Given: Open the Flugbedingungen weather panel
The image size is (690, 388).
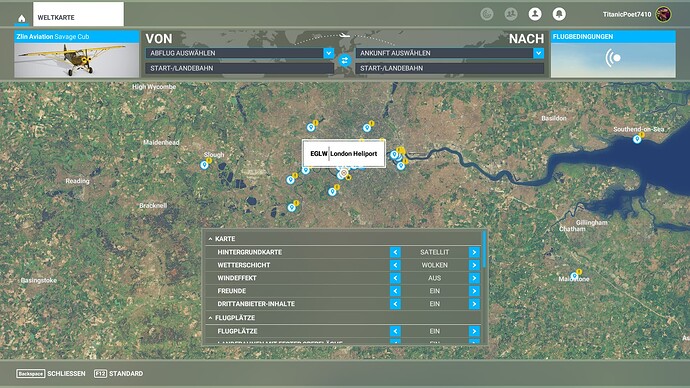Looking at the screenshot, I should (613, 54).
